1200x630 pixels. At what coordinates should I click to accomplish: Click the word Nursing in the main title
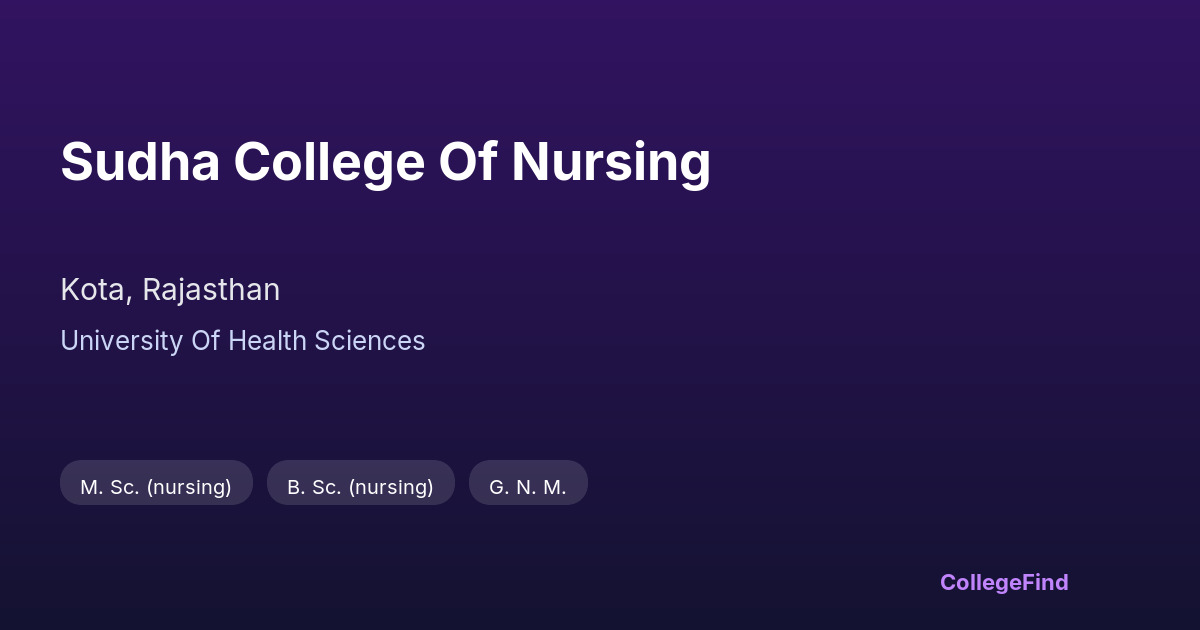click(611, 162)
